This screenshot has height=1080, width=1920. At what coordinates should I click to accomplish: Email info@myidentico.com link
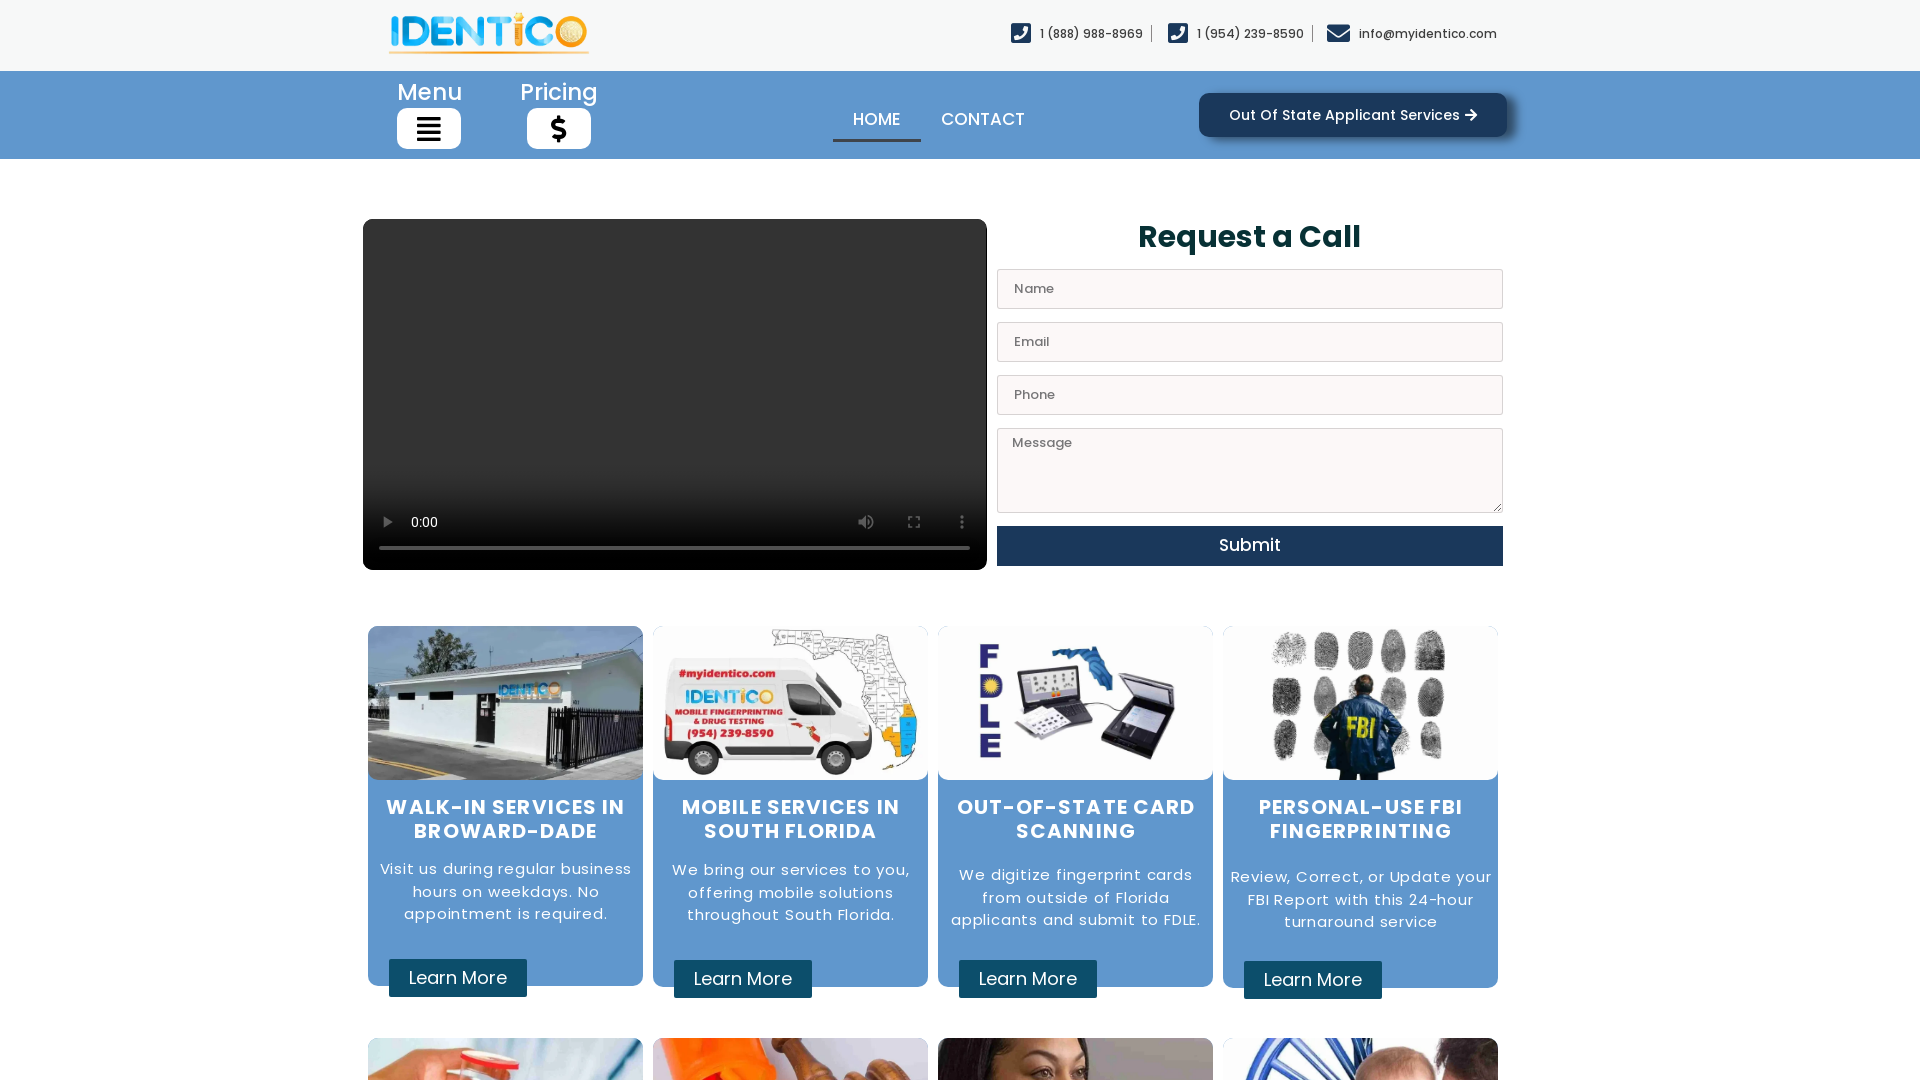1428,33
